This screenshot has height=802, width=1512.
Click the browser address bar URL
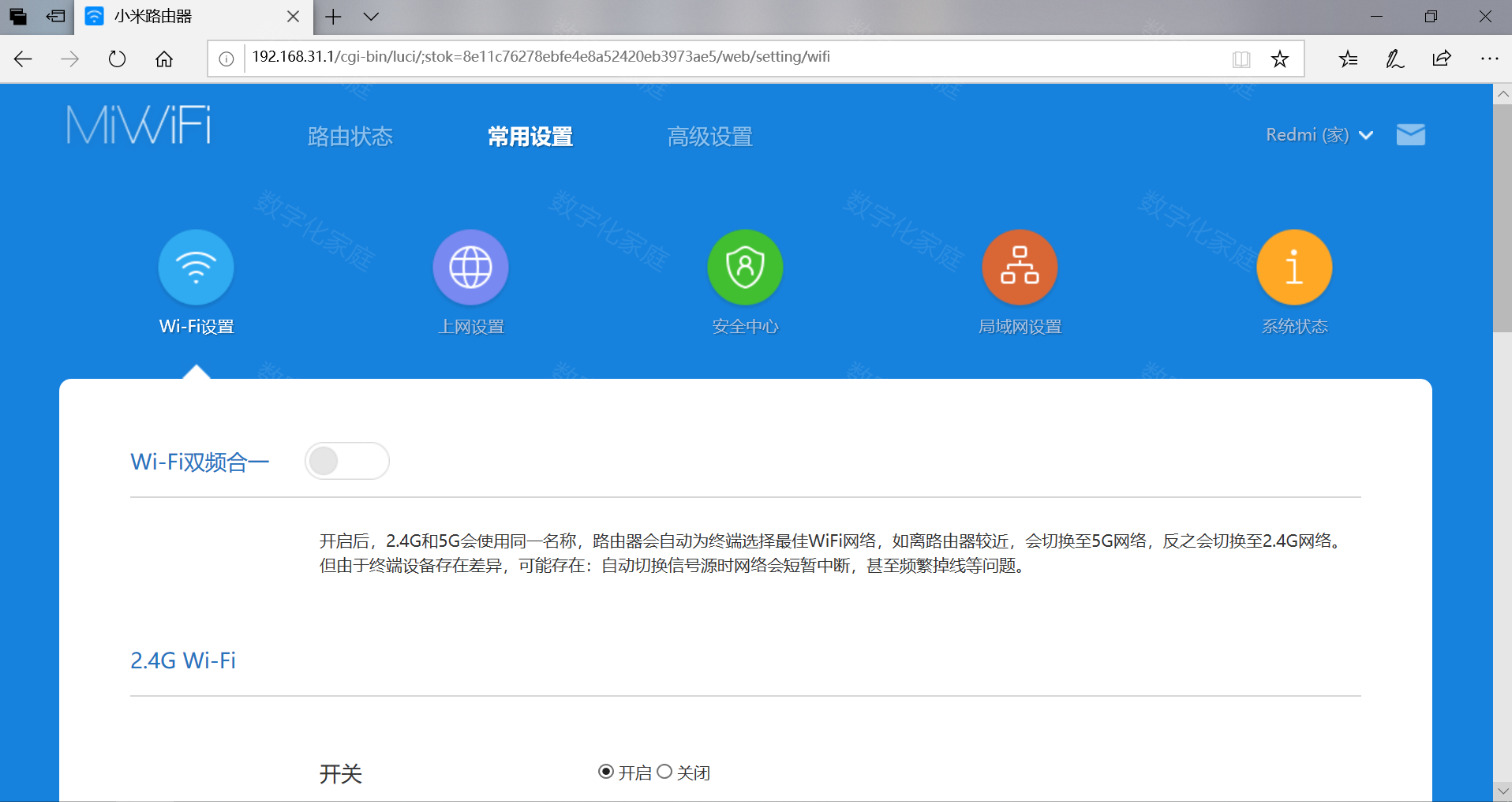541,57
